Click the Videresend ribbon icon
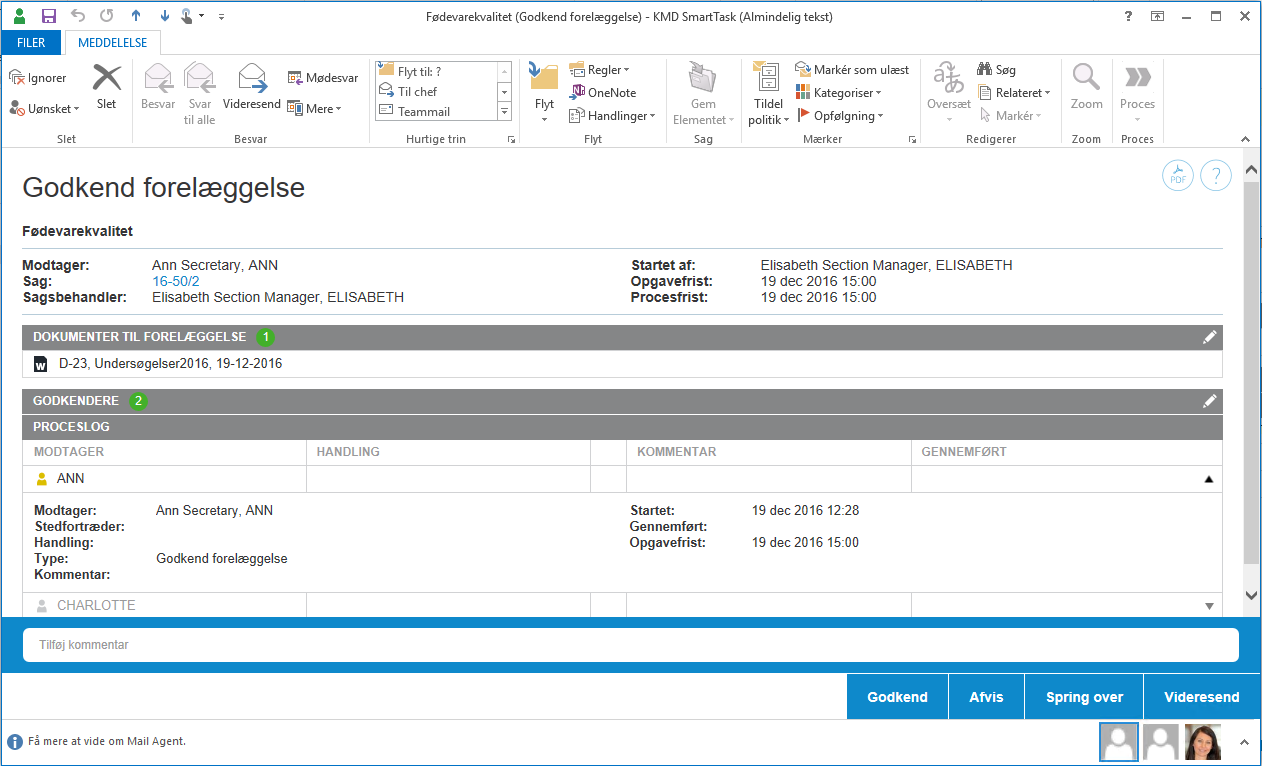1262x766 pixels. point(252,78)
